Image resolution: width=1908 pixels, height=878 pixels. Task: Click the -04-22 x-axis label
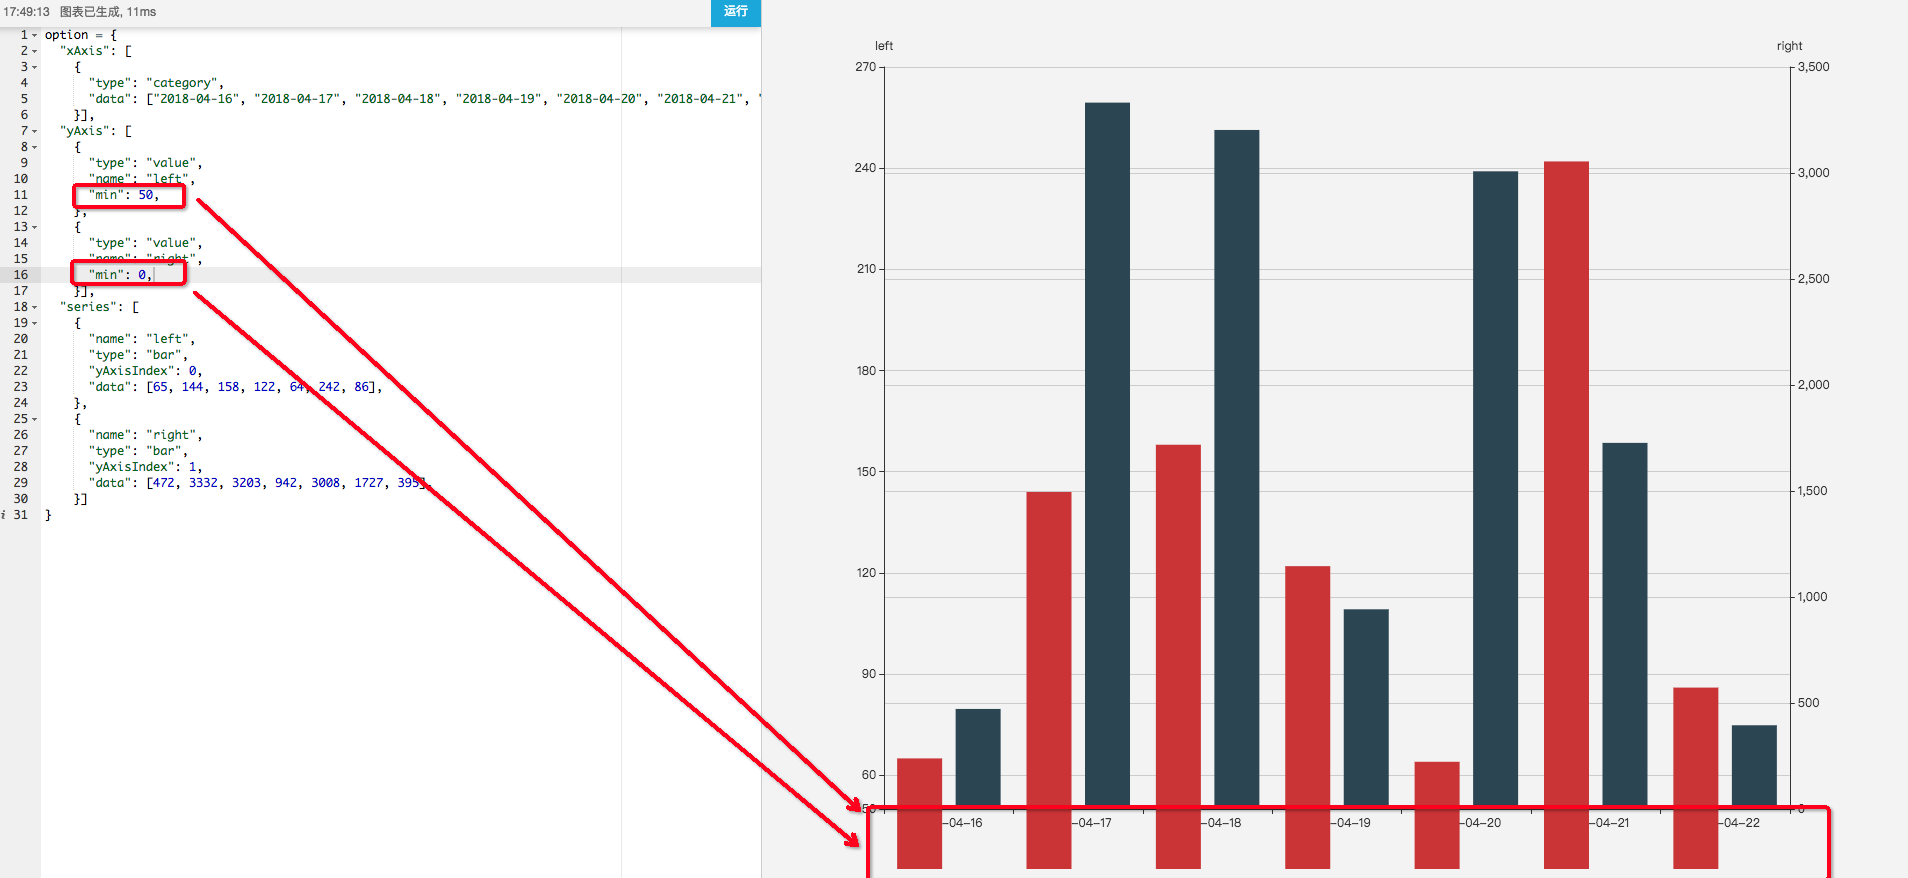pos(1740,823)
